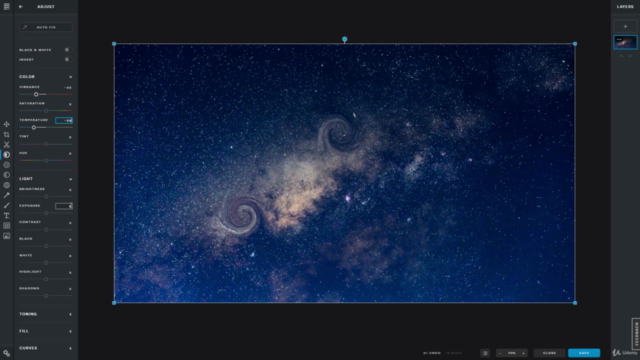Click the Redo button
Image resolution: width=640 pixels, height=360 pixels.
[453, 353]
